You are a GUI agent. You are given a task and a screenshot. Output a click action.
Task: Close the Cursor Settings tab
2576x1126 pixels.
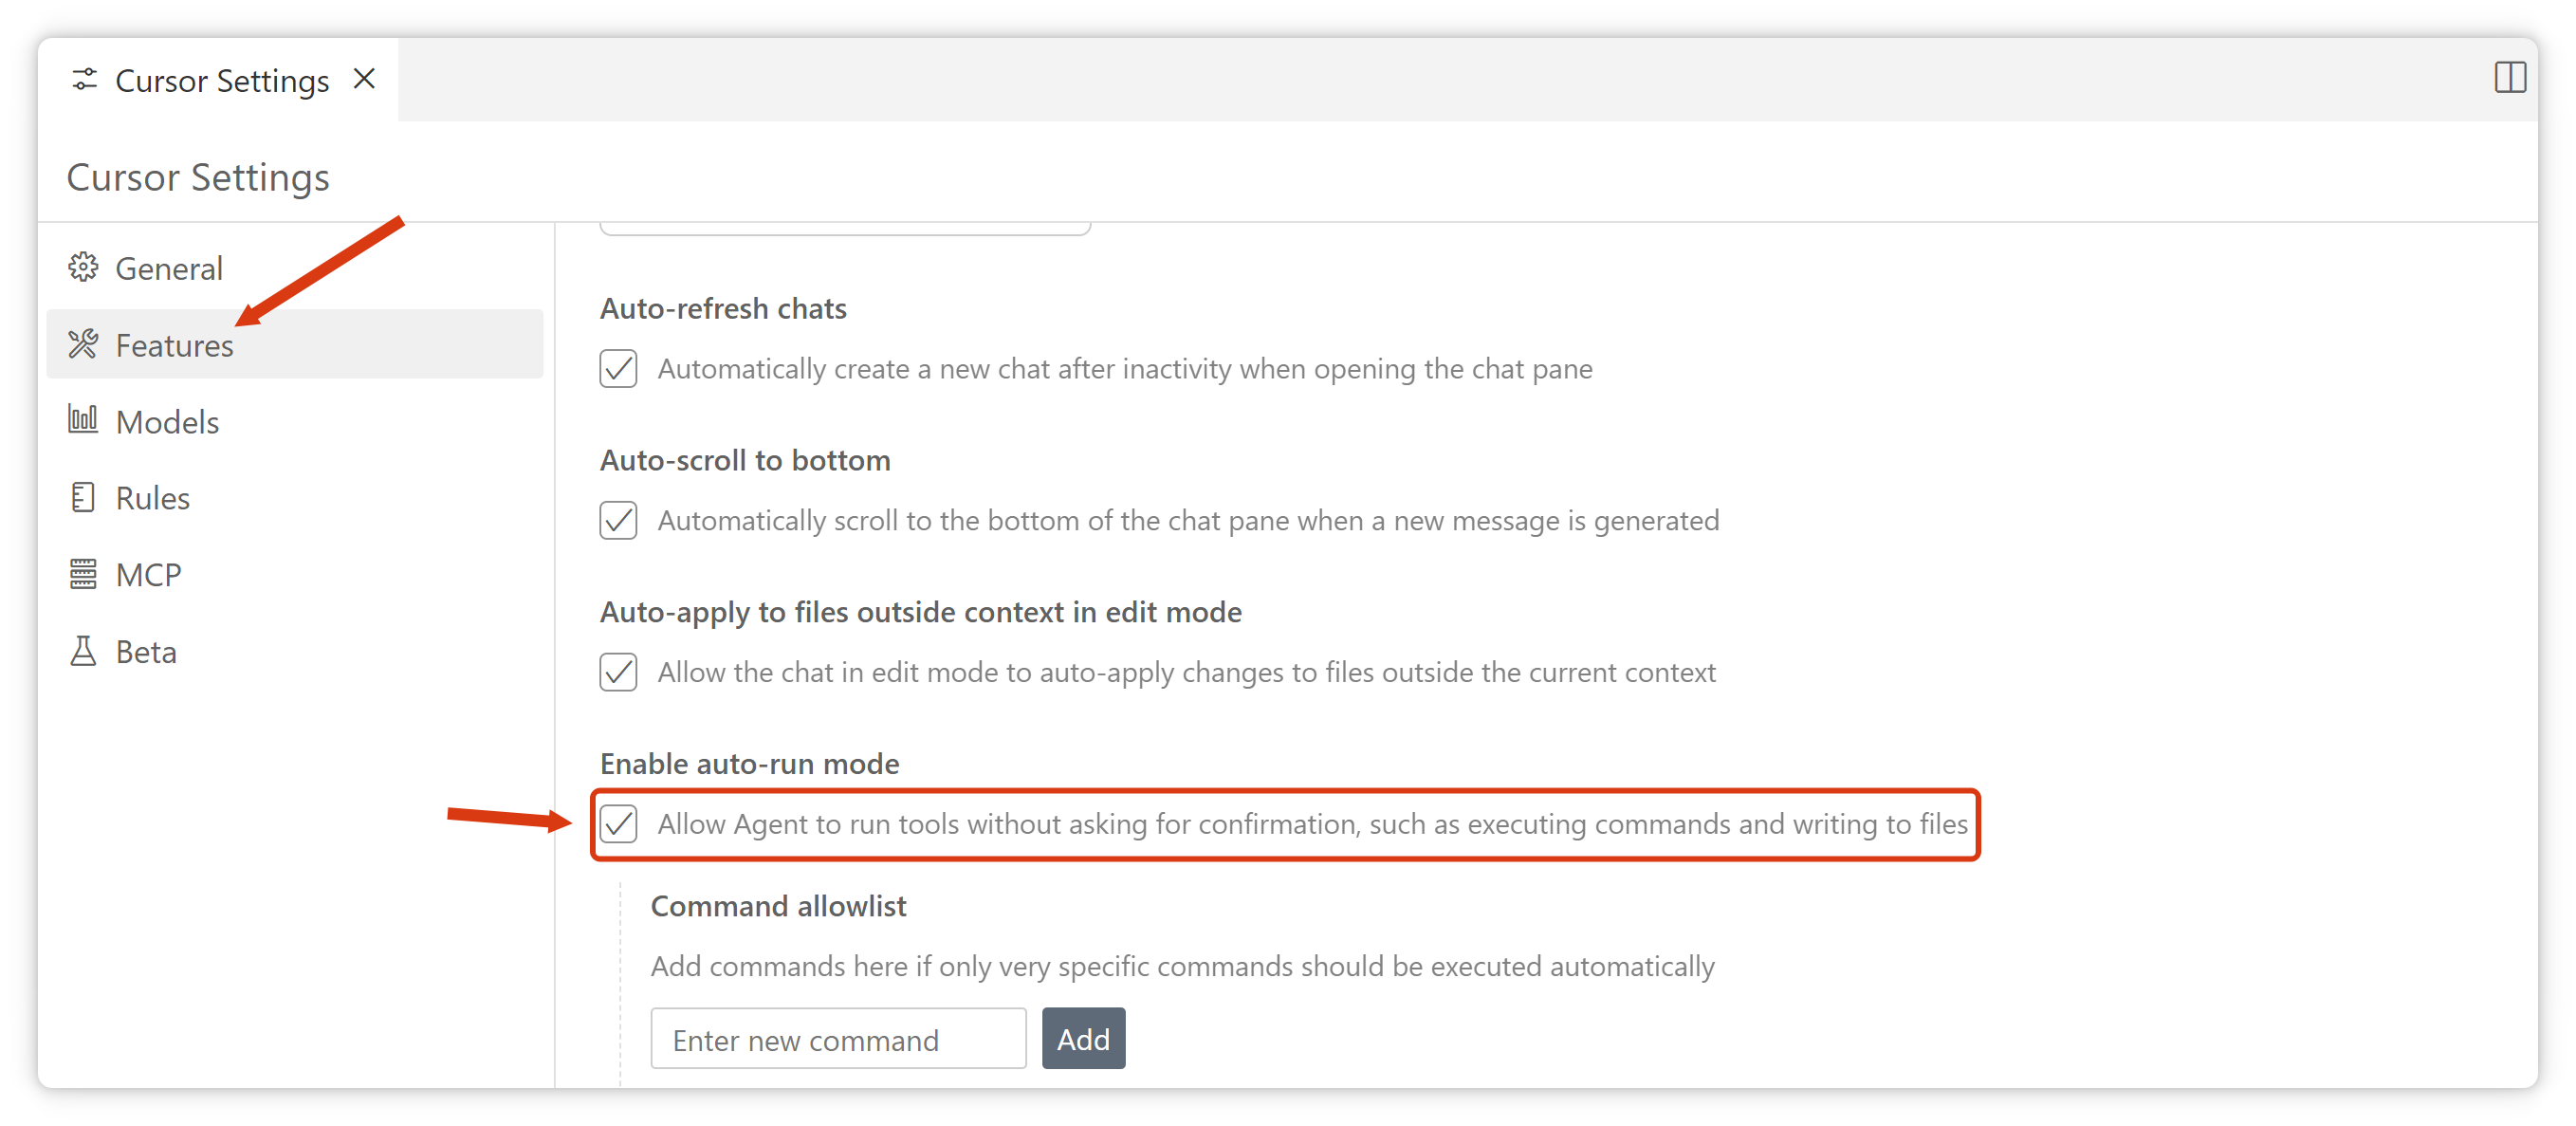tap(365, 79)
